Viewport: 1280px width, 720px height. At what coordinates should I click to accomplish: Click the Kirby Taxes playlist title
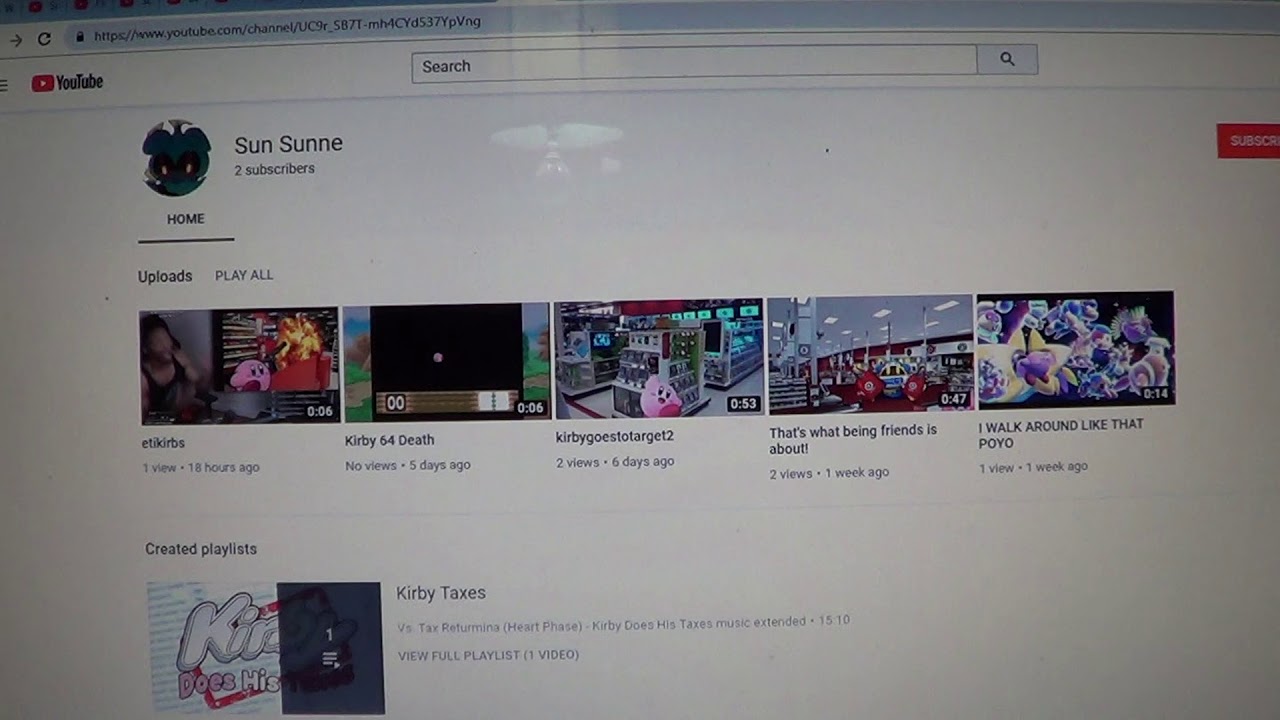(441, 593)
